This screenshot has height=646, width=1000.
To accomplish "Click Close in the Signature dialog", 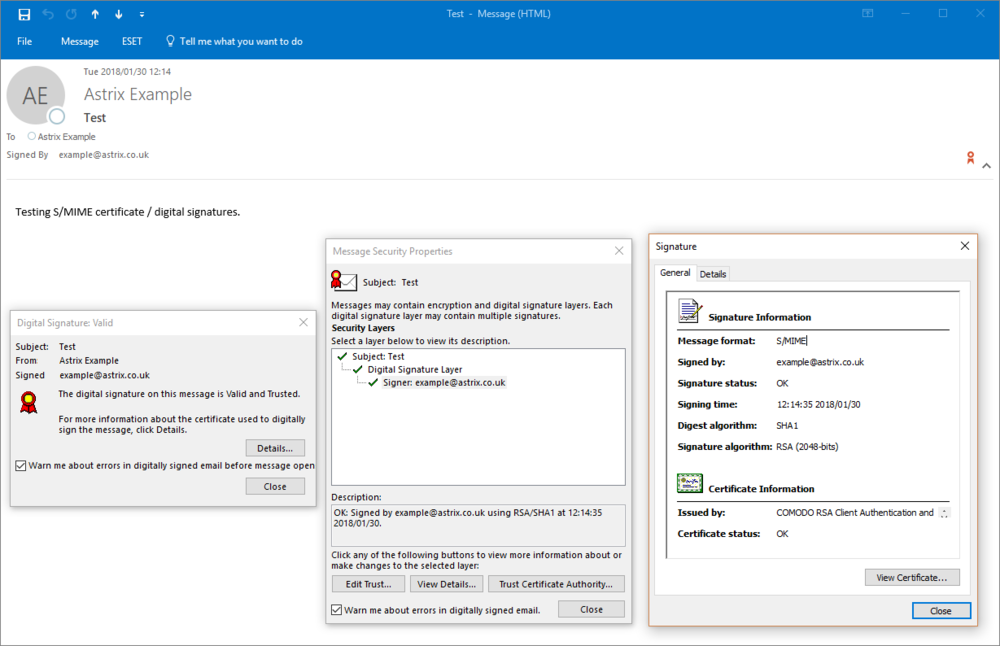I will (x=941, y=611).
